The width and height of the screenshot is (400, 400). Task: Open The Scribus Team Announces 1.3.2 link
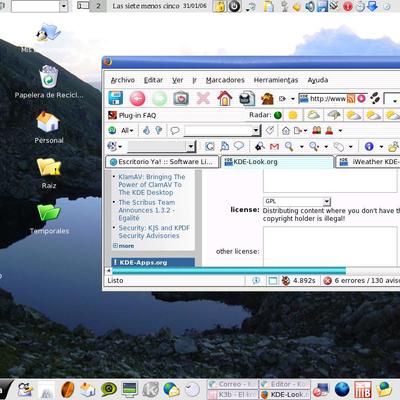pos(147,210)
